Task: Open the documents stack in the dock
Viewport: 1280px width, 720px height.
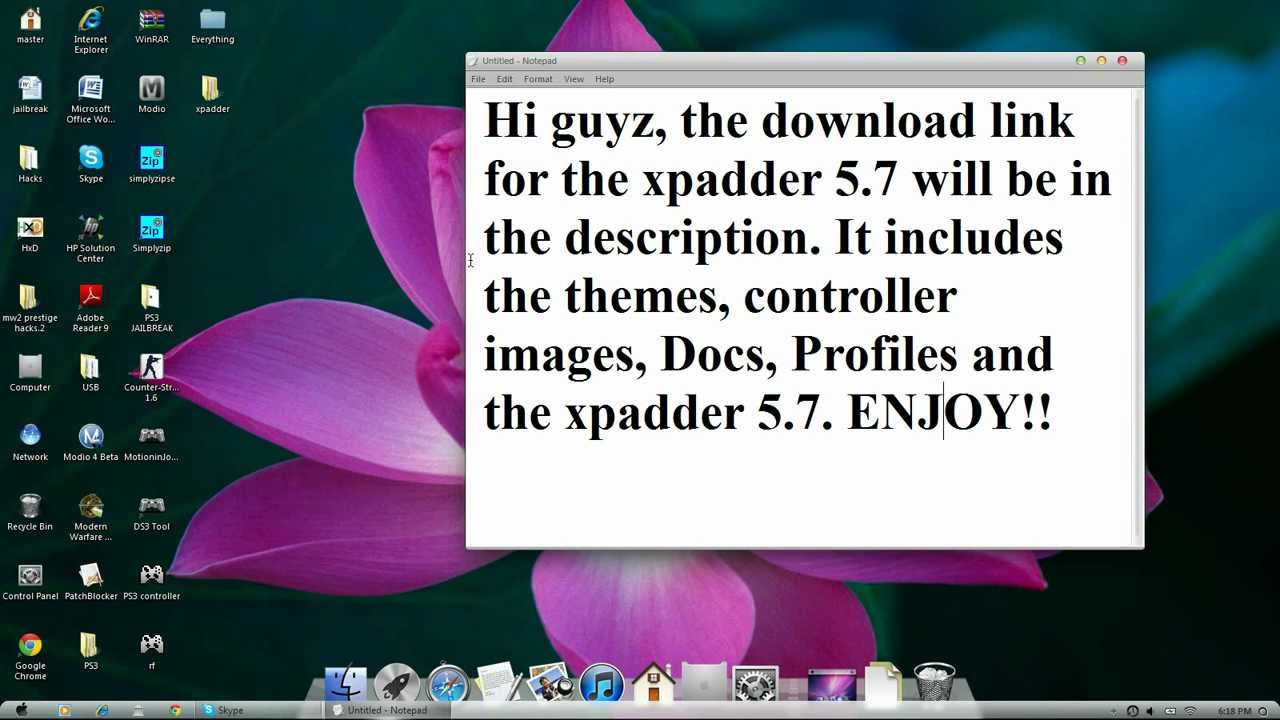Action: [884, 683]
